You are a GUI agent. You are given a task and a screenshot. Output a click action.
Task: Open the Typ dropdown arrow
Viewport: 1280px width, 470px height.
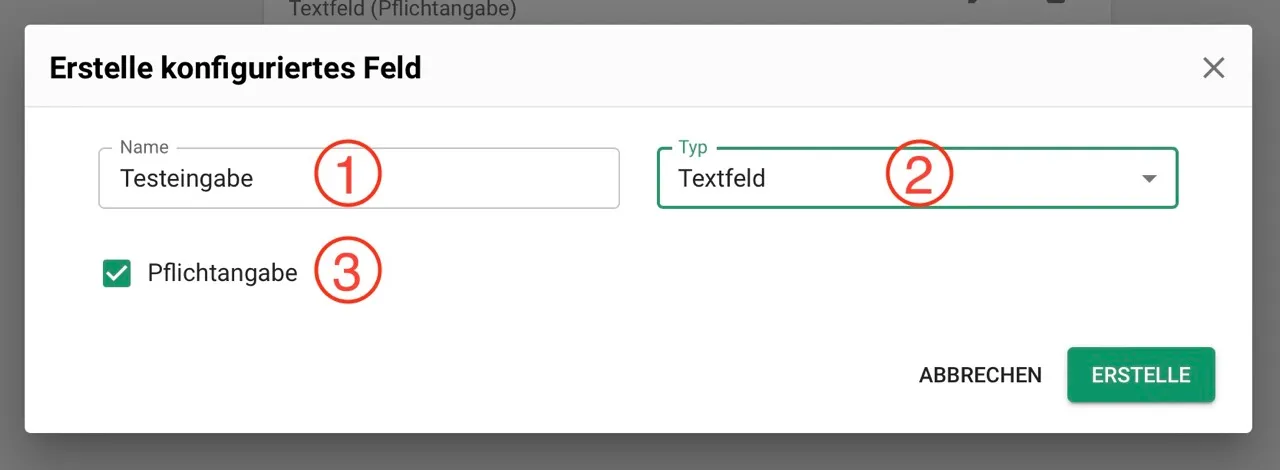click(x=1149, y=179)
